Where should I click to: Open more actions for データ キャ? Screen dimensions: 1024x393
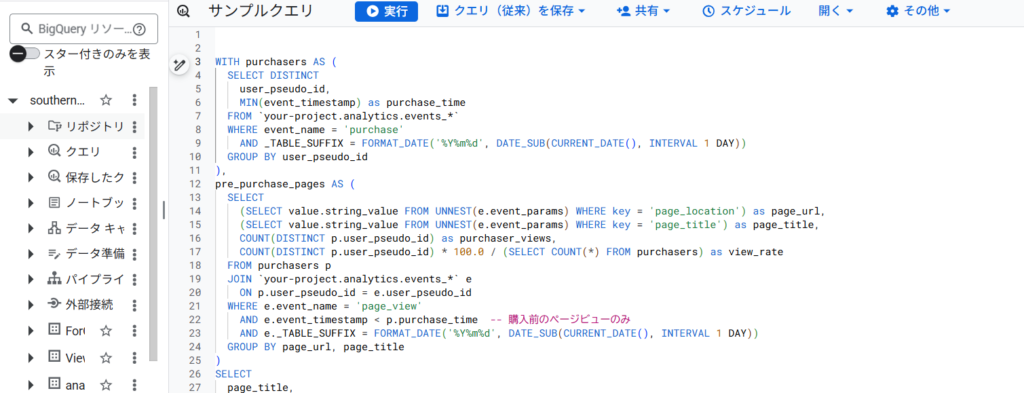click(135, 228)
